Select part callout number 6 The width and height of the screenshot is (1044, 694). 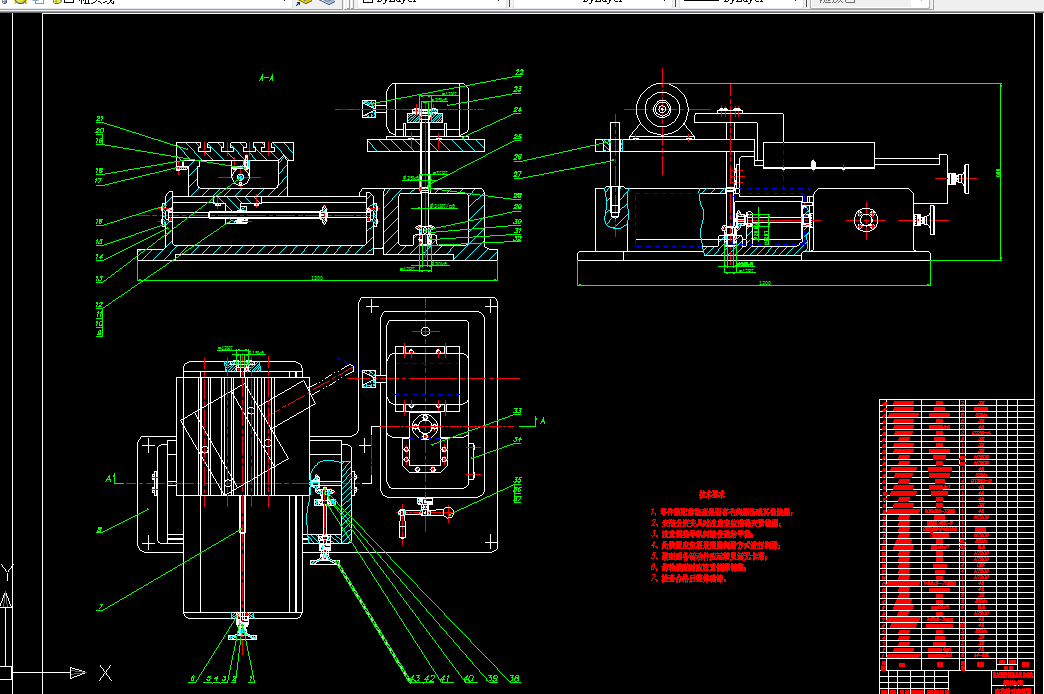(x=192, y=679)
